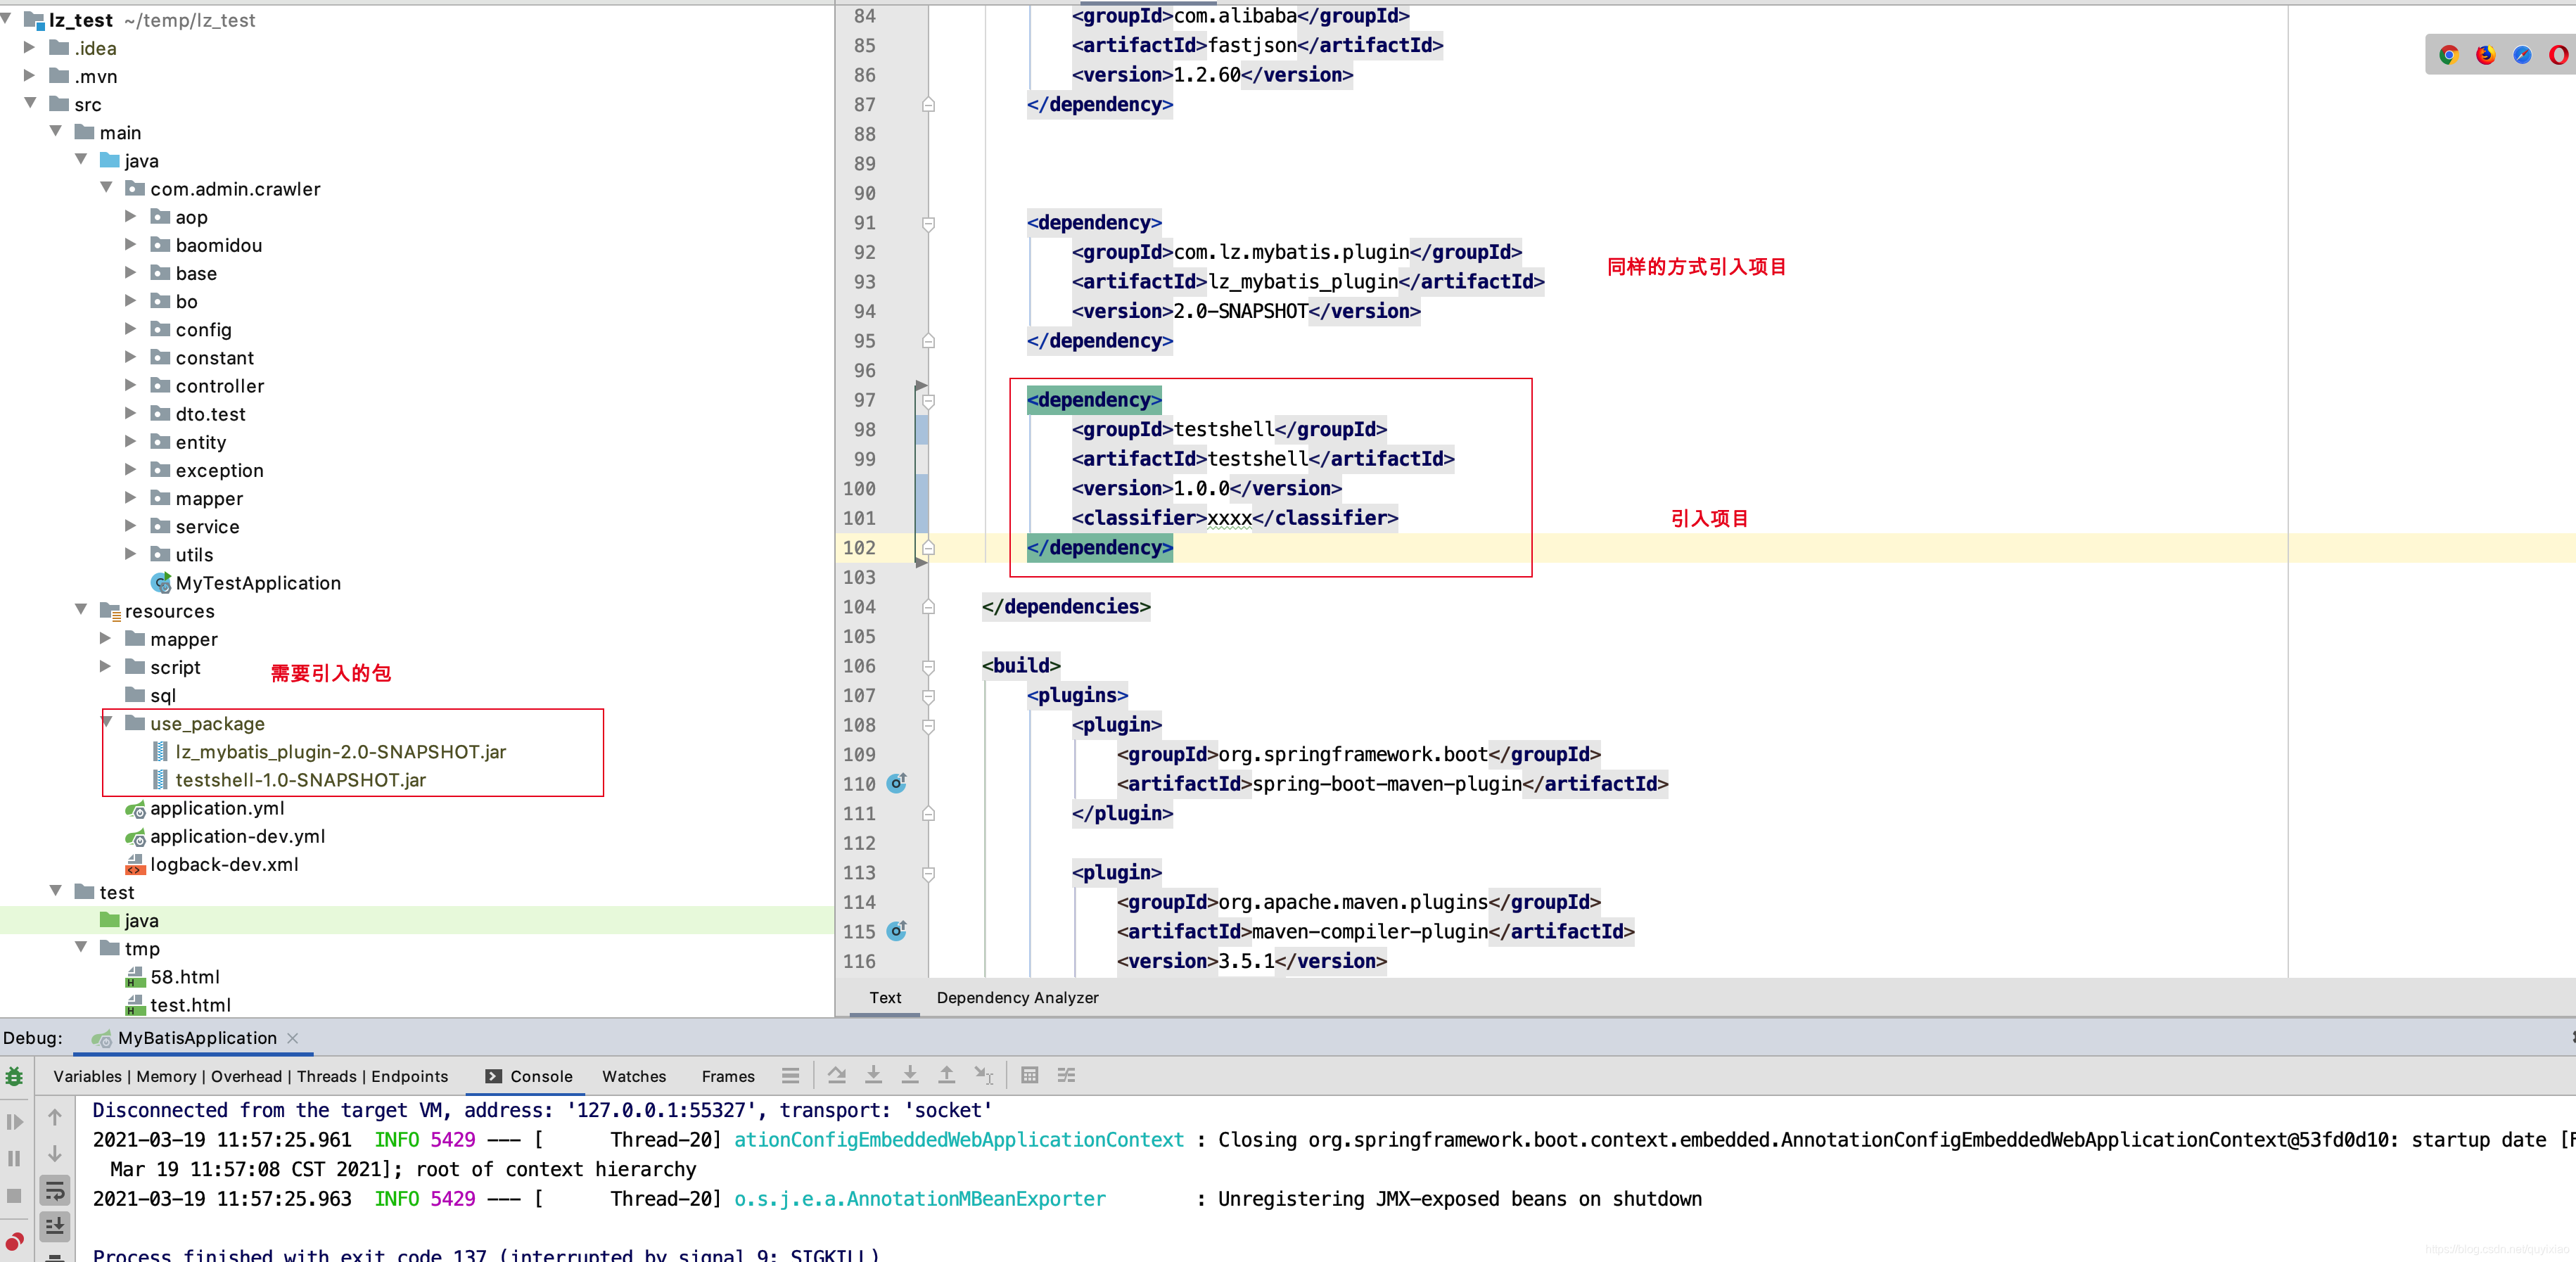Expand the entity package

tap(131, 441)
